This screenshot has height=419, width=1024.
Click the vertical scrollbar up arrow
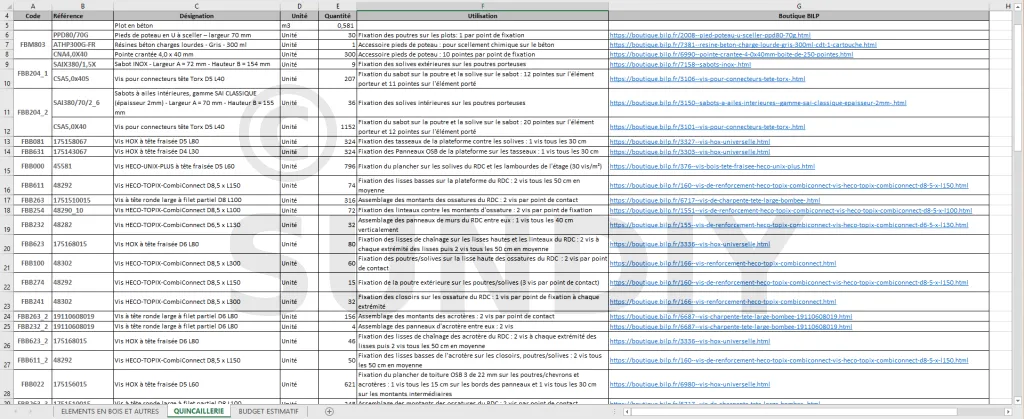(1018, 6)
